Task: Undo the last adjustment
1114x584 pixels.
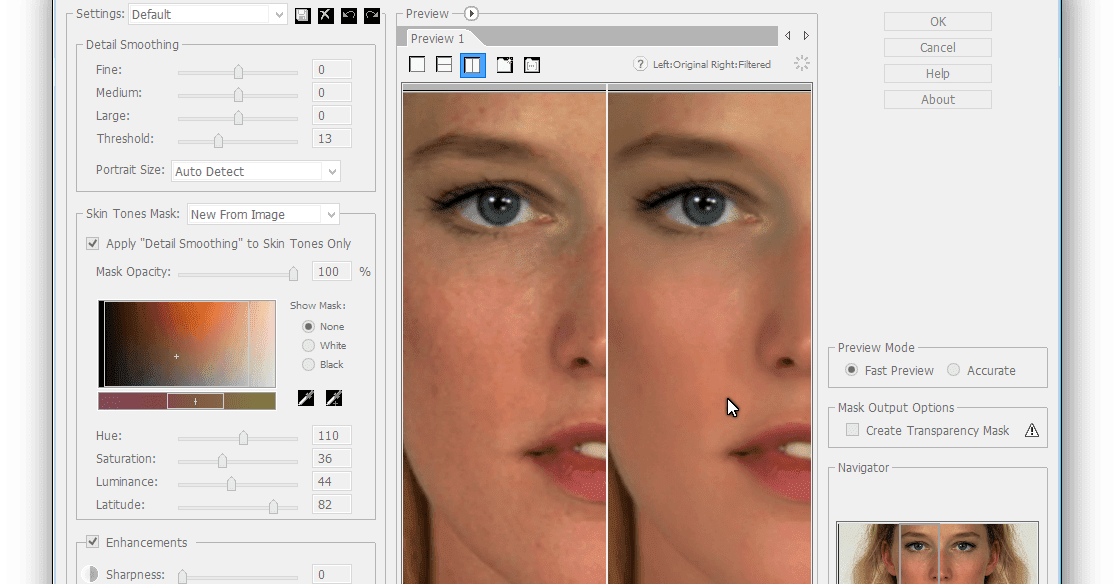Action: (x=348, y=14)
